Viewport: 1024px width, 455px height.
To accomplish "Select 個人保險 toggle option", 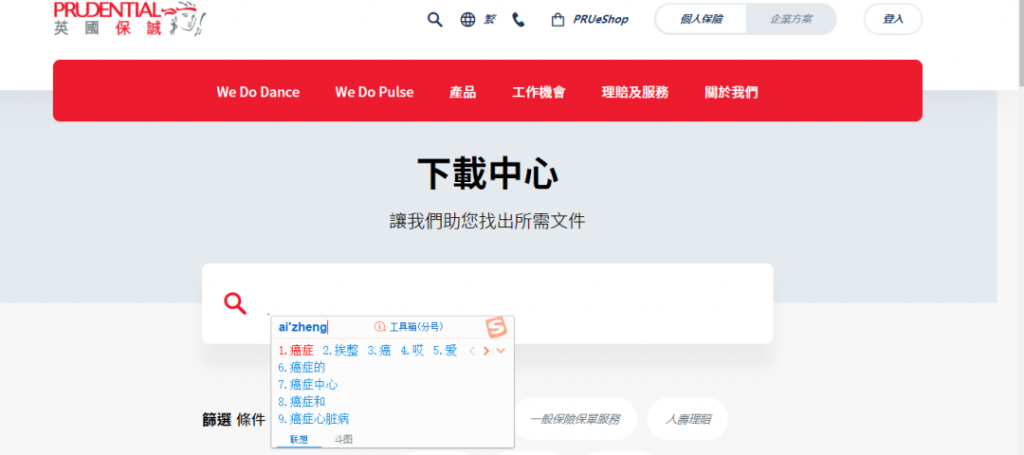I will click(701, 19).
